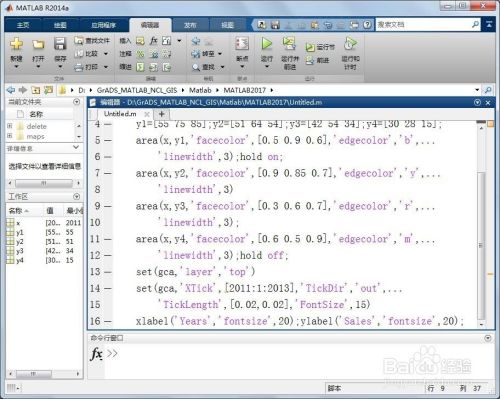This screenshot has height=399, width=500.
Task: Click the command window prompt
Action: pyautogui.click(x=112, y=353)
